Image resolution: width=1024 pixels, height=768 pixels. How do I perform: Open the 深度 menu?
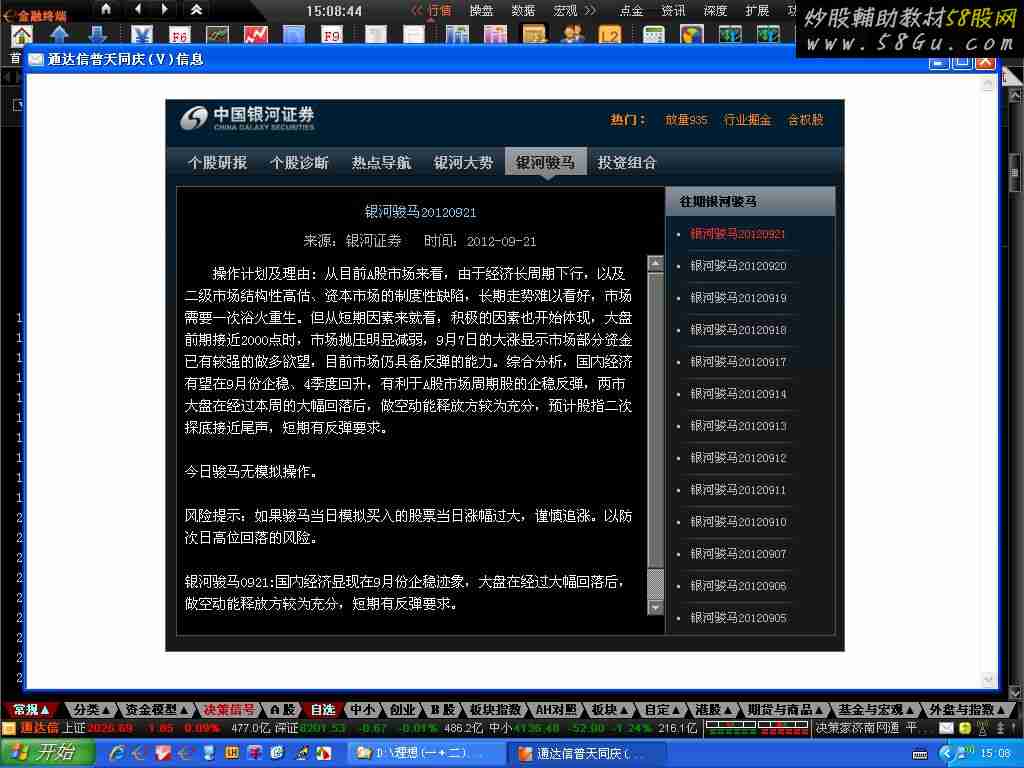[715, 10]
